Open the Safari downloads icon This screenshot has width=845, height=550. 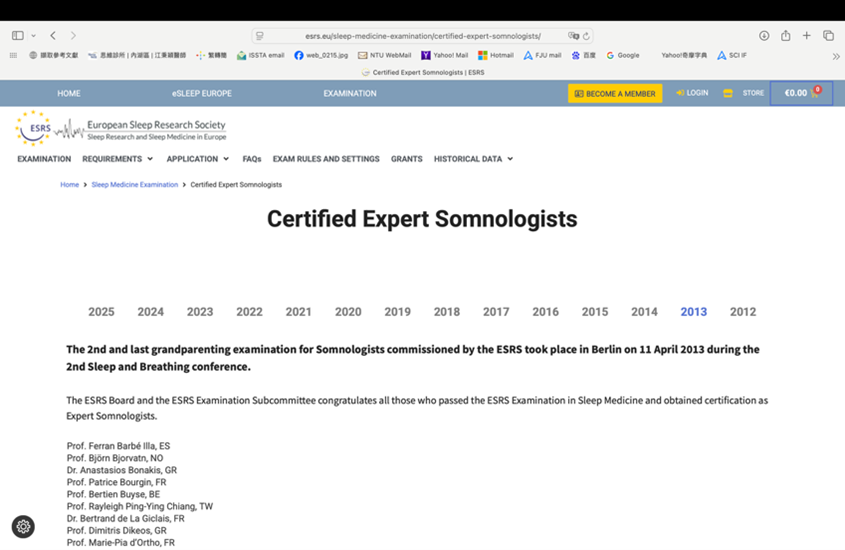tap(764, 36)
